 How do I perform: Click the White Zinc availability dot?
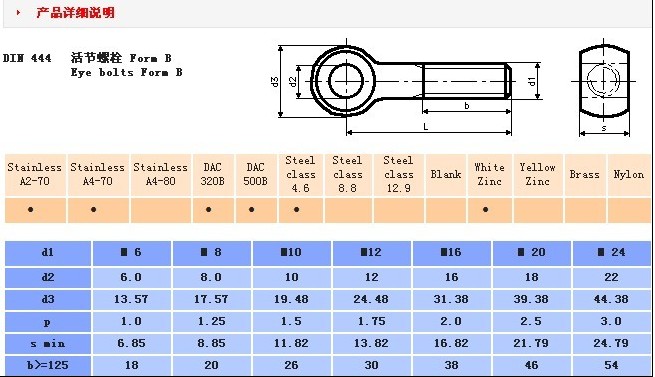485,210
